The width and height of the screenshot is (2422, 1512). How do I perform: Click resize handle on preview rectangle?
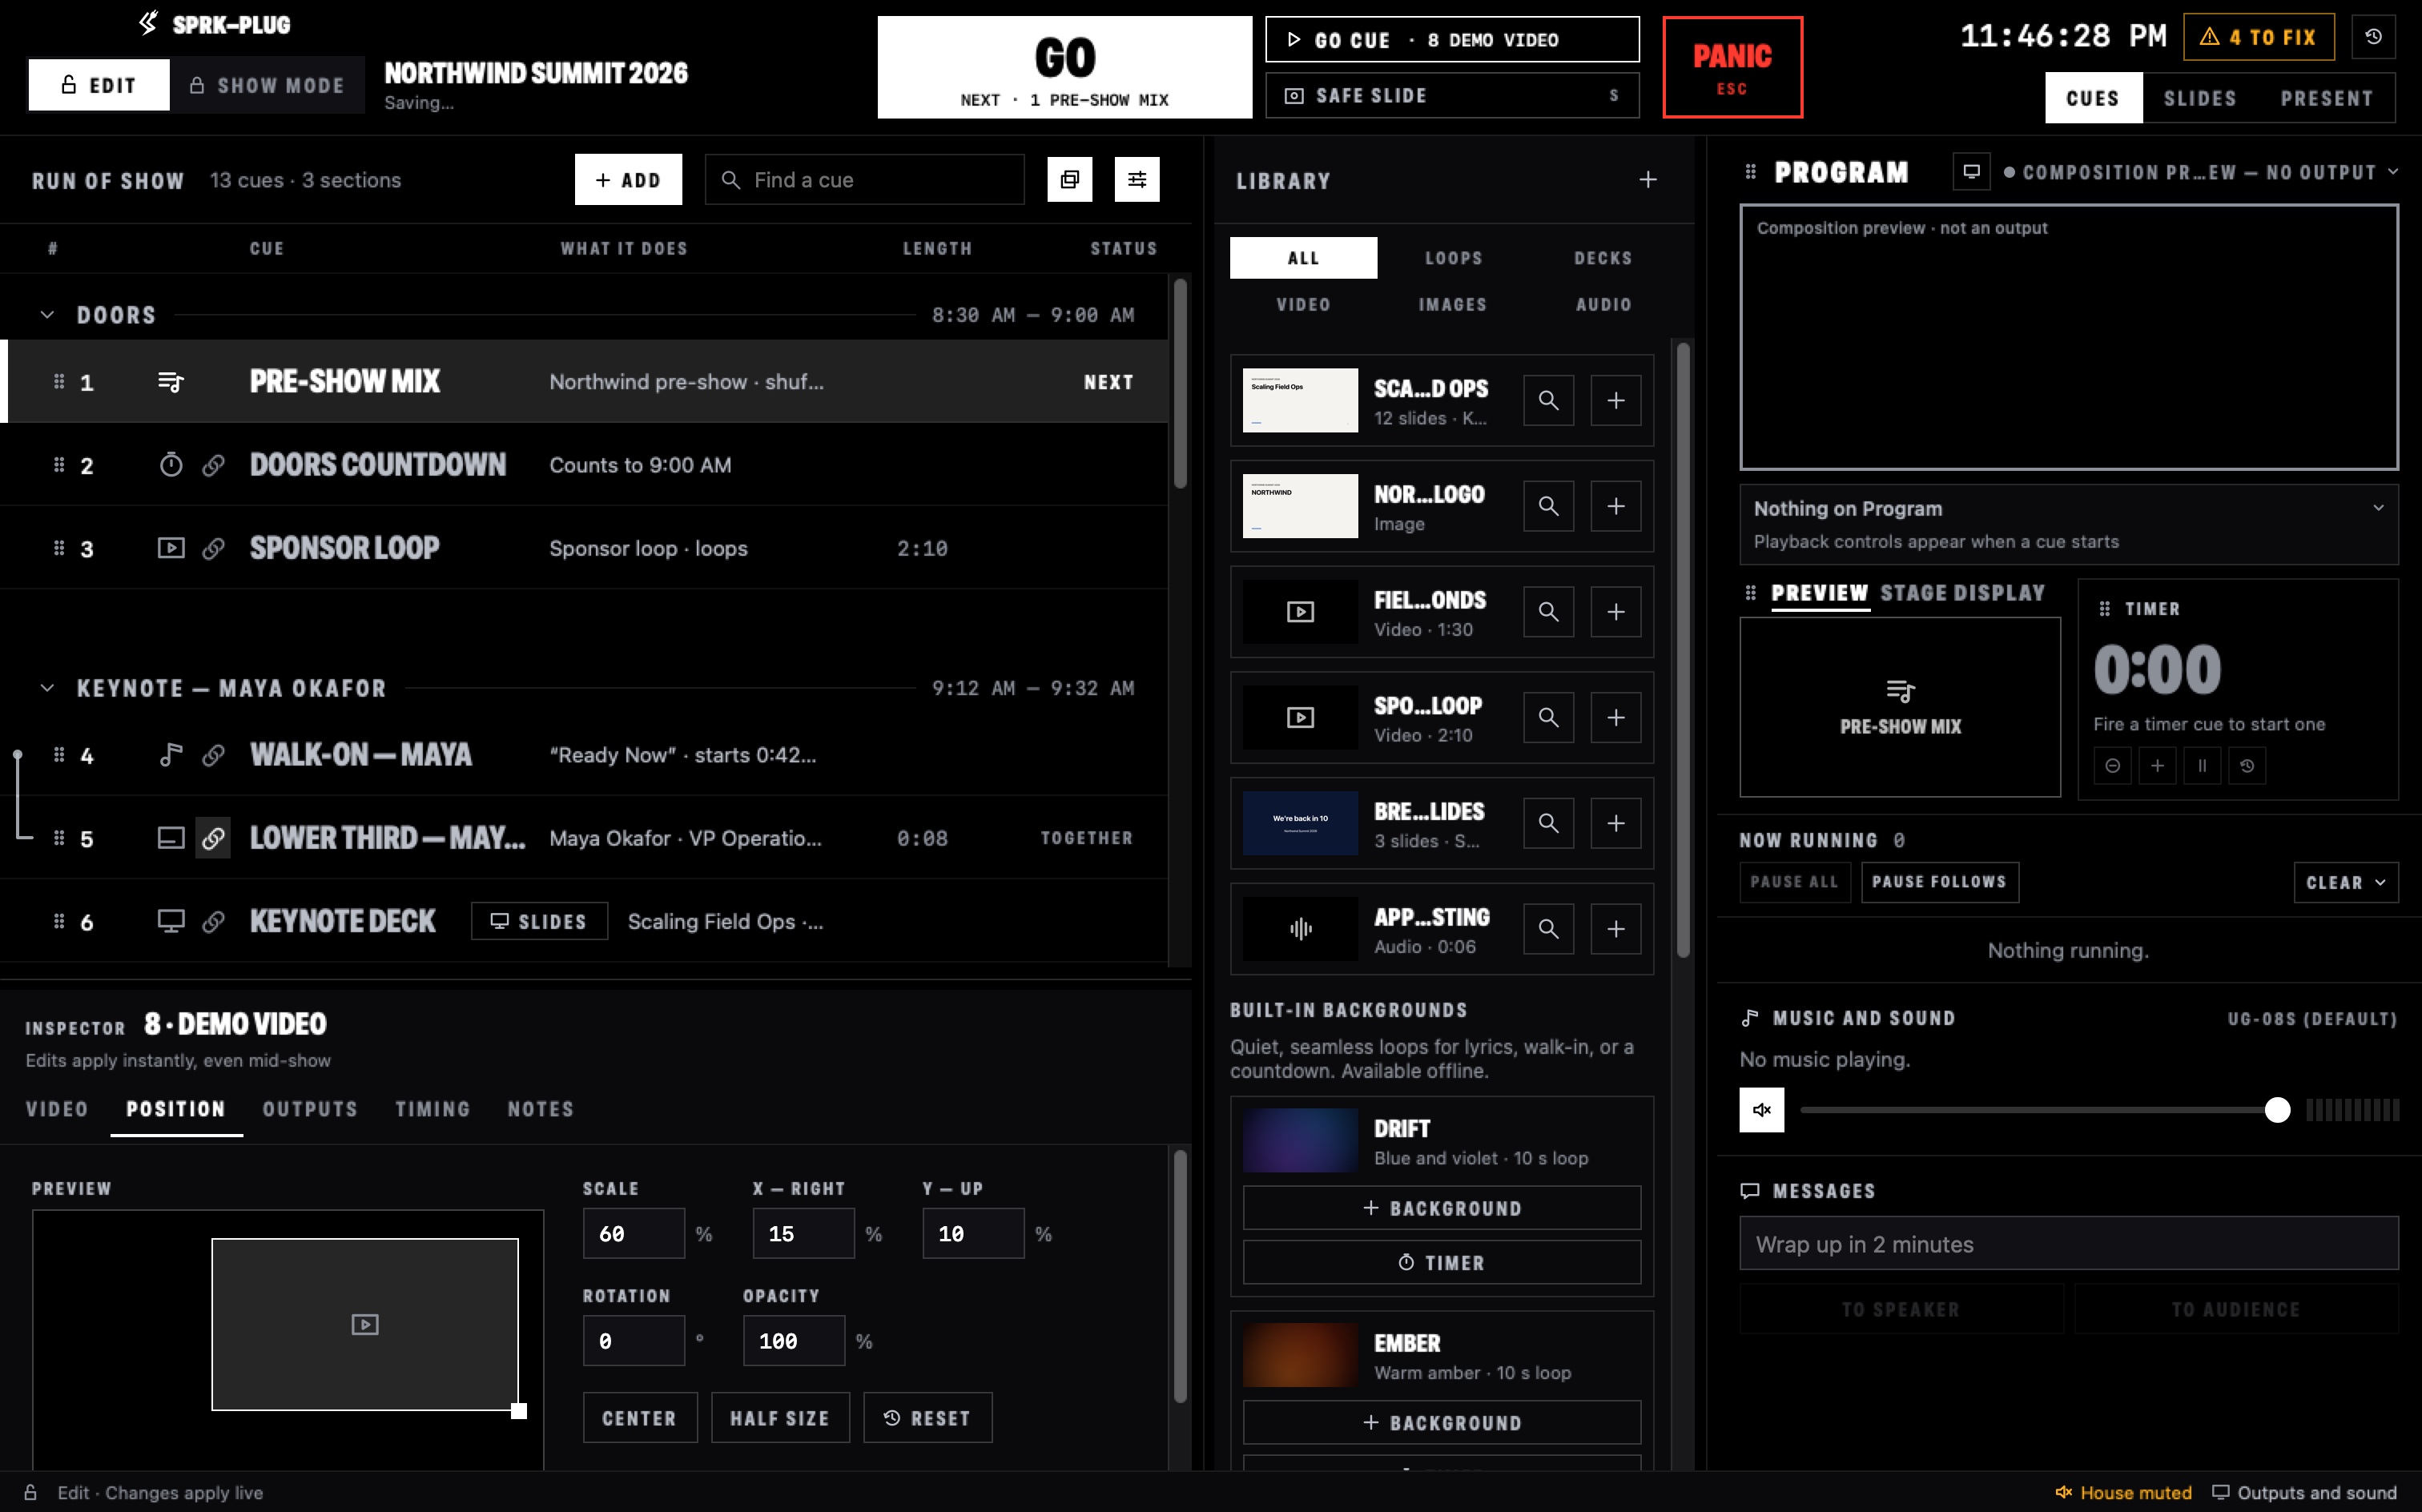coord(518,1411)
